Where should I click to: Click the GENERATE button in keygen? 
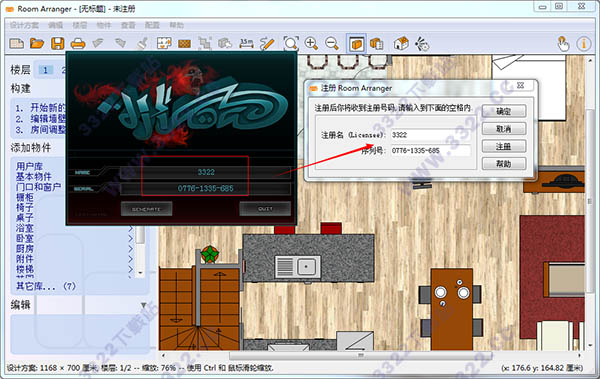pyautogui.click(x=147, y=209)
